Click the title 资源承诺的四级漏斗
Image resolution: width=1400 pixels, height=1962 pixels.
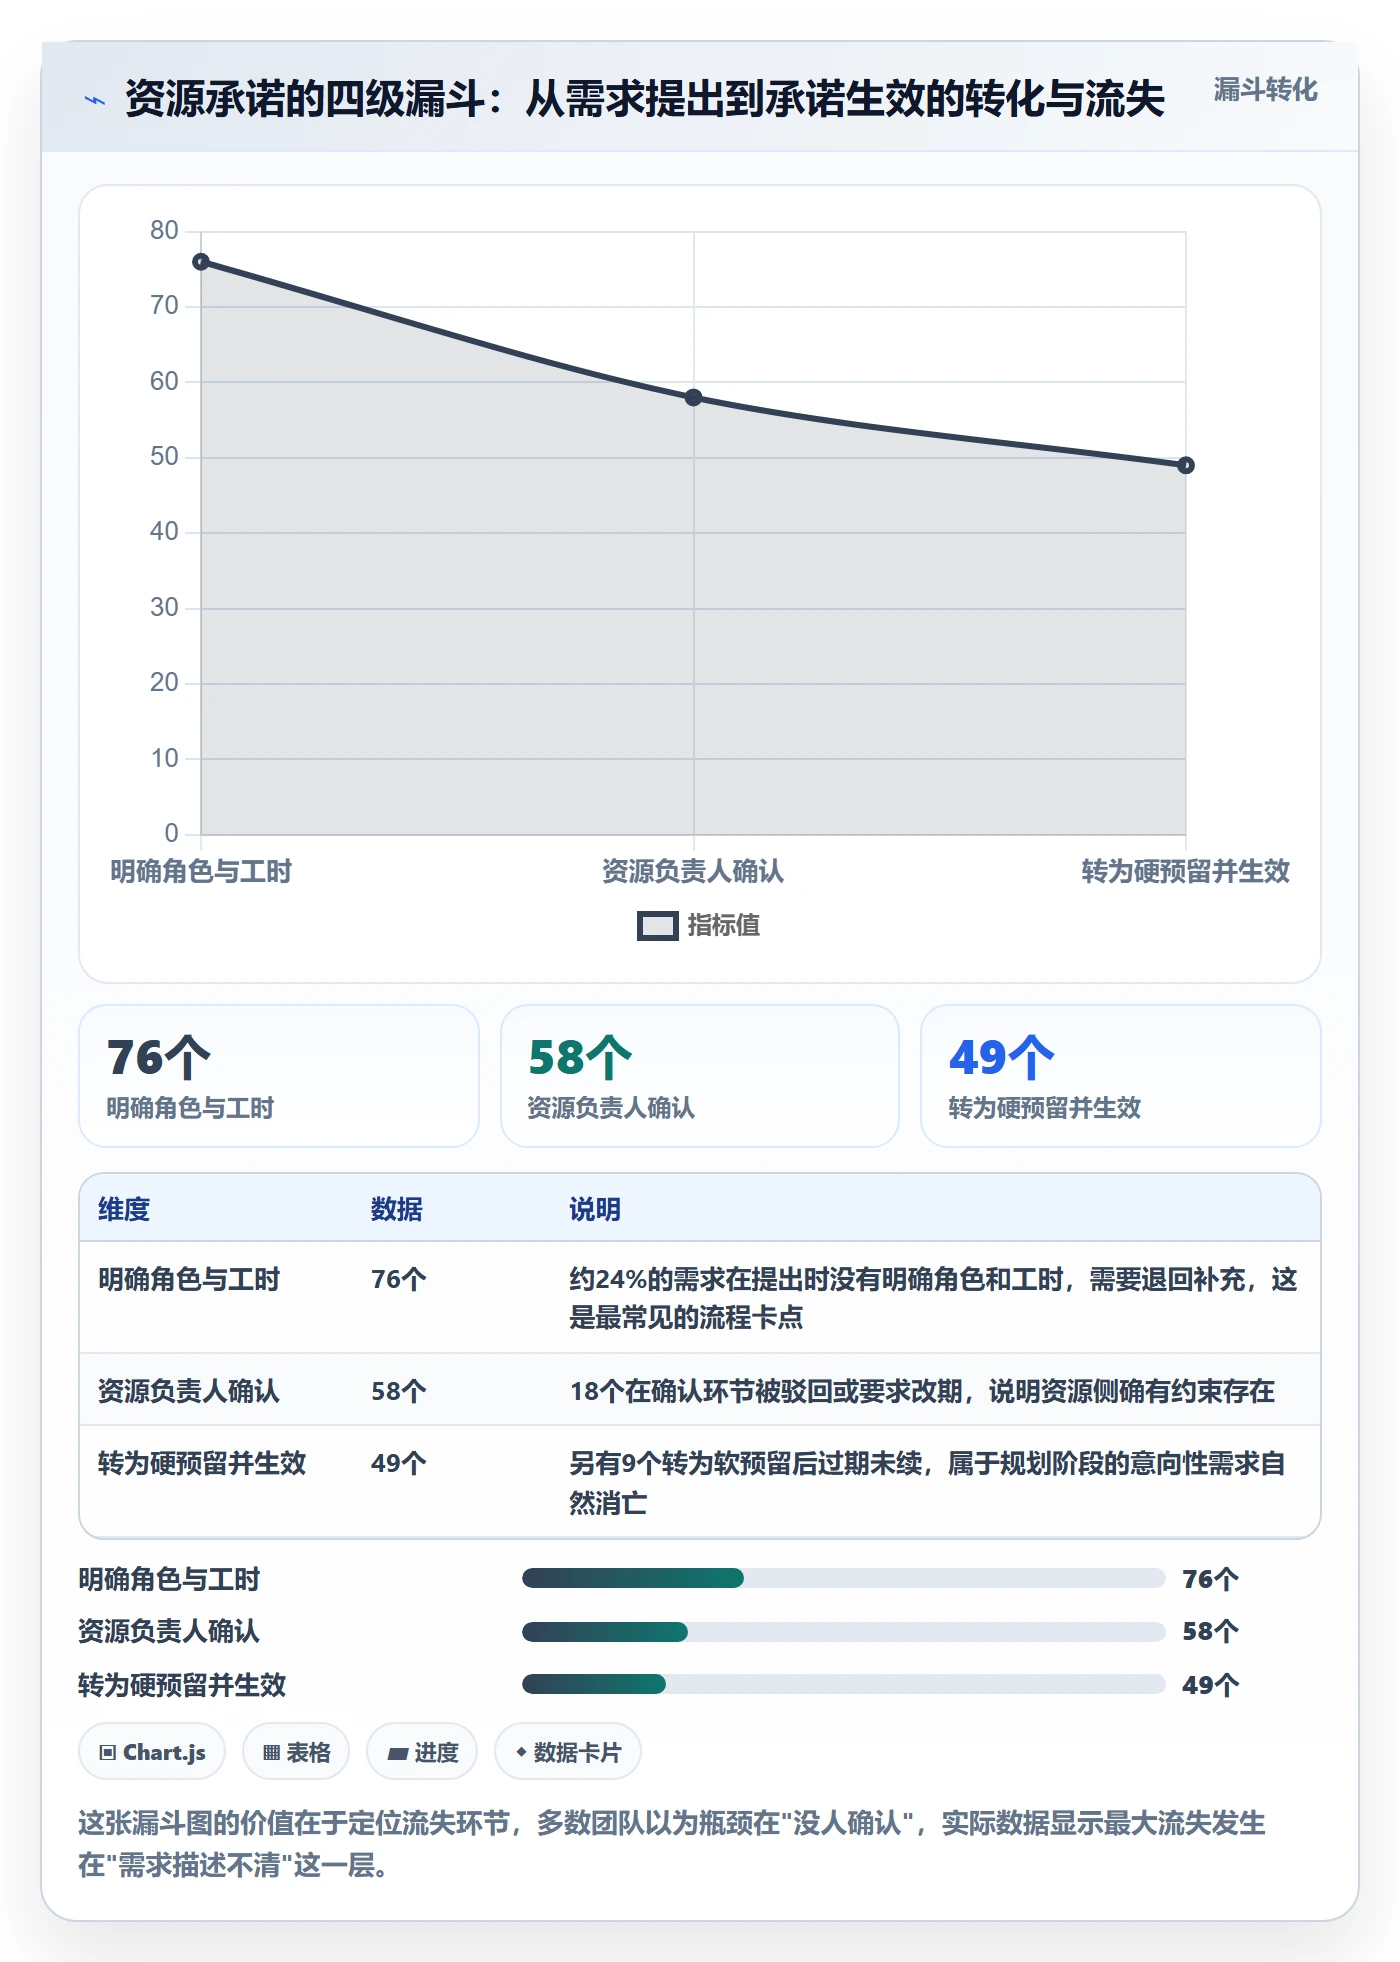645,99
